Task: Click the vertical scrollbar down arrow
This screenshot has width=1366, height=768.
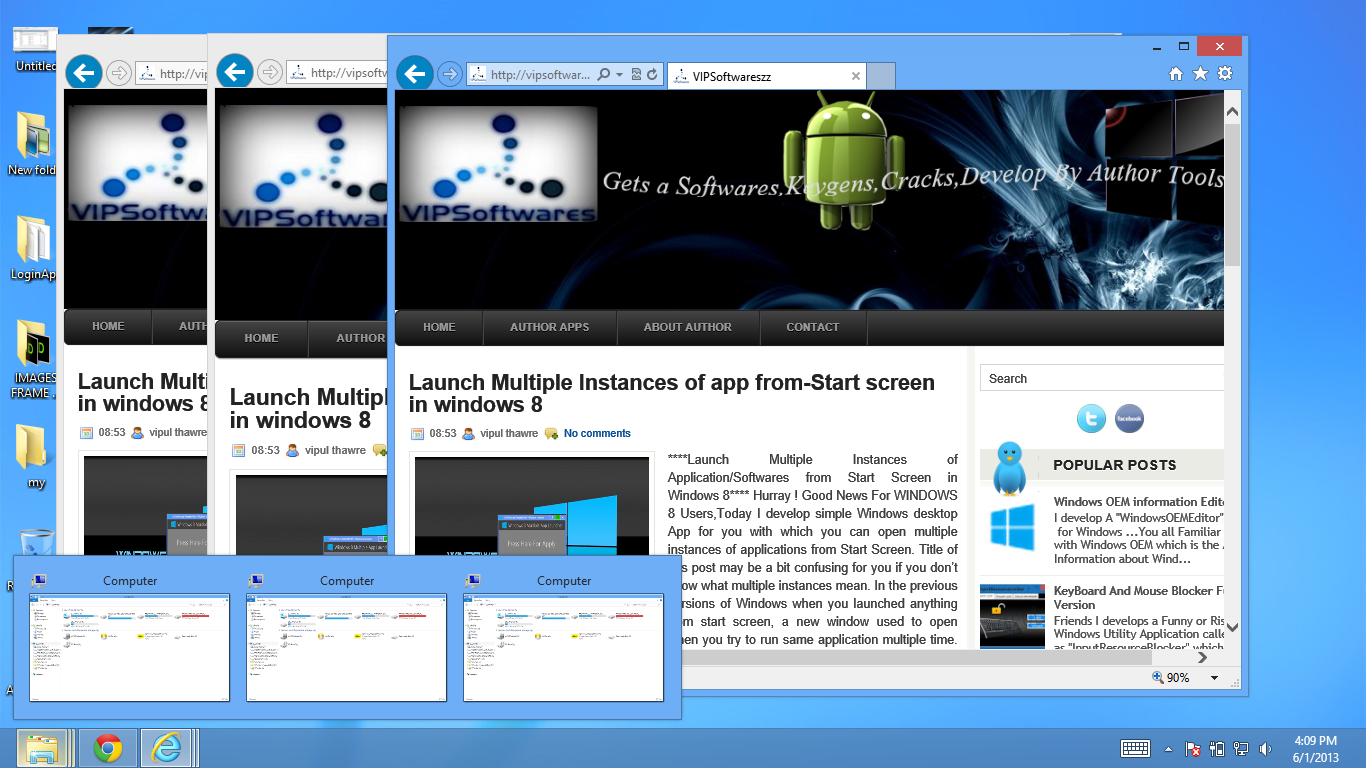Action: coord(1233,627)
